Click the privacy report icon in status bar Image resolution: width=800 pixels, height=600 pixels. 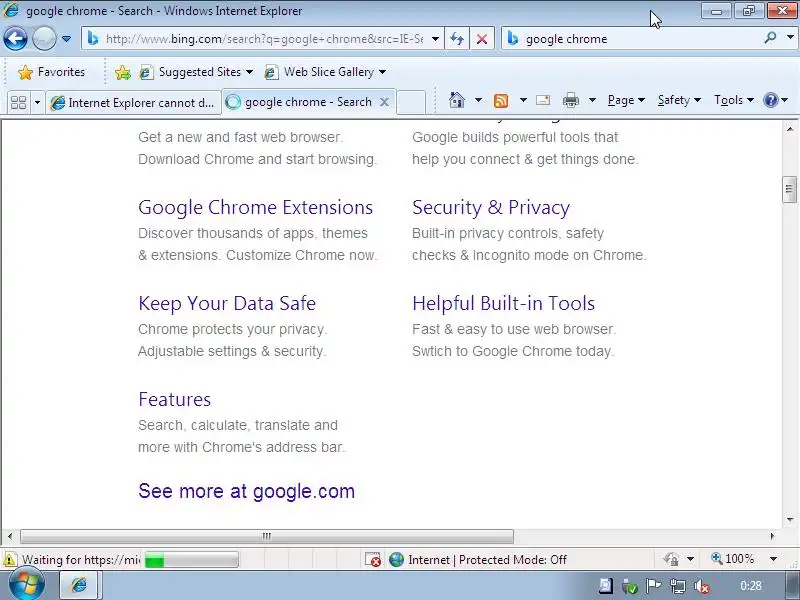tap(671, 560)
